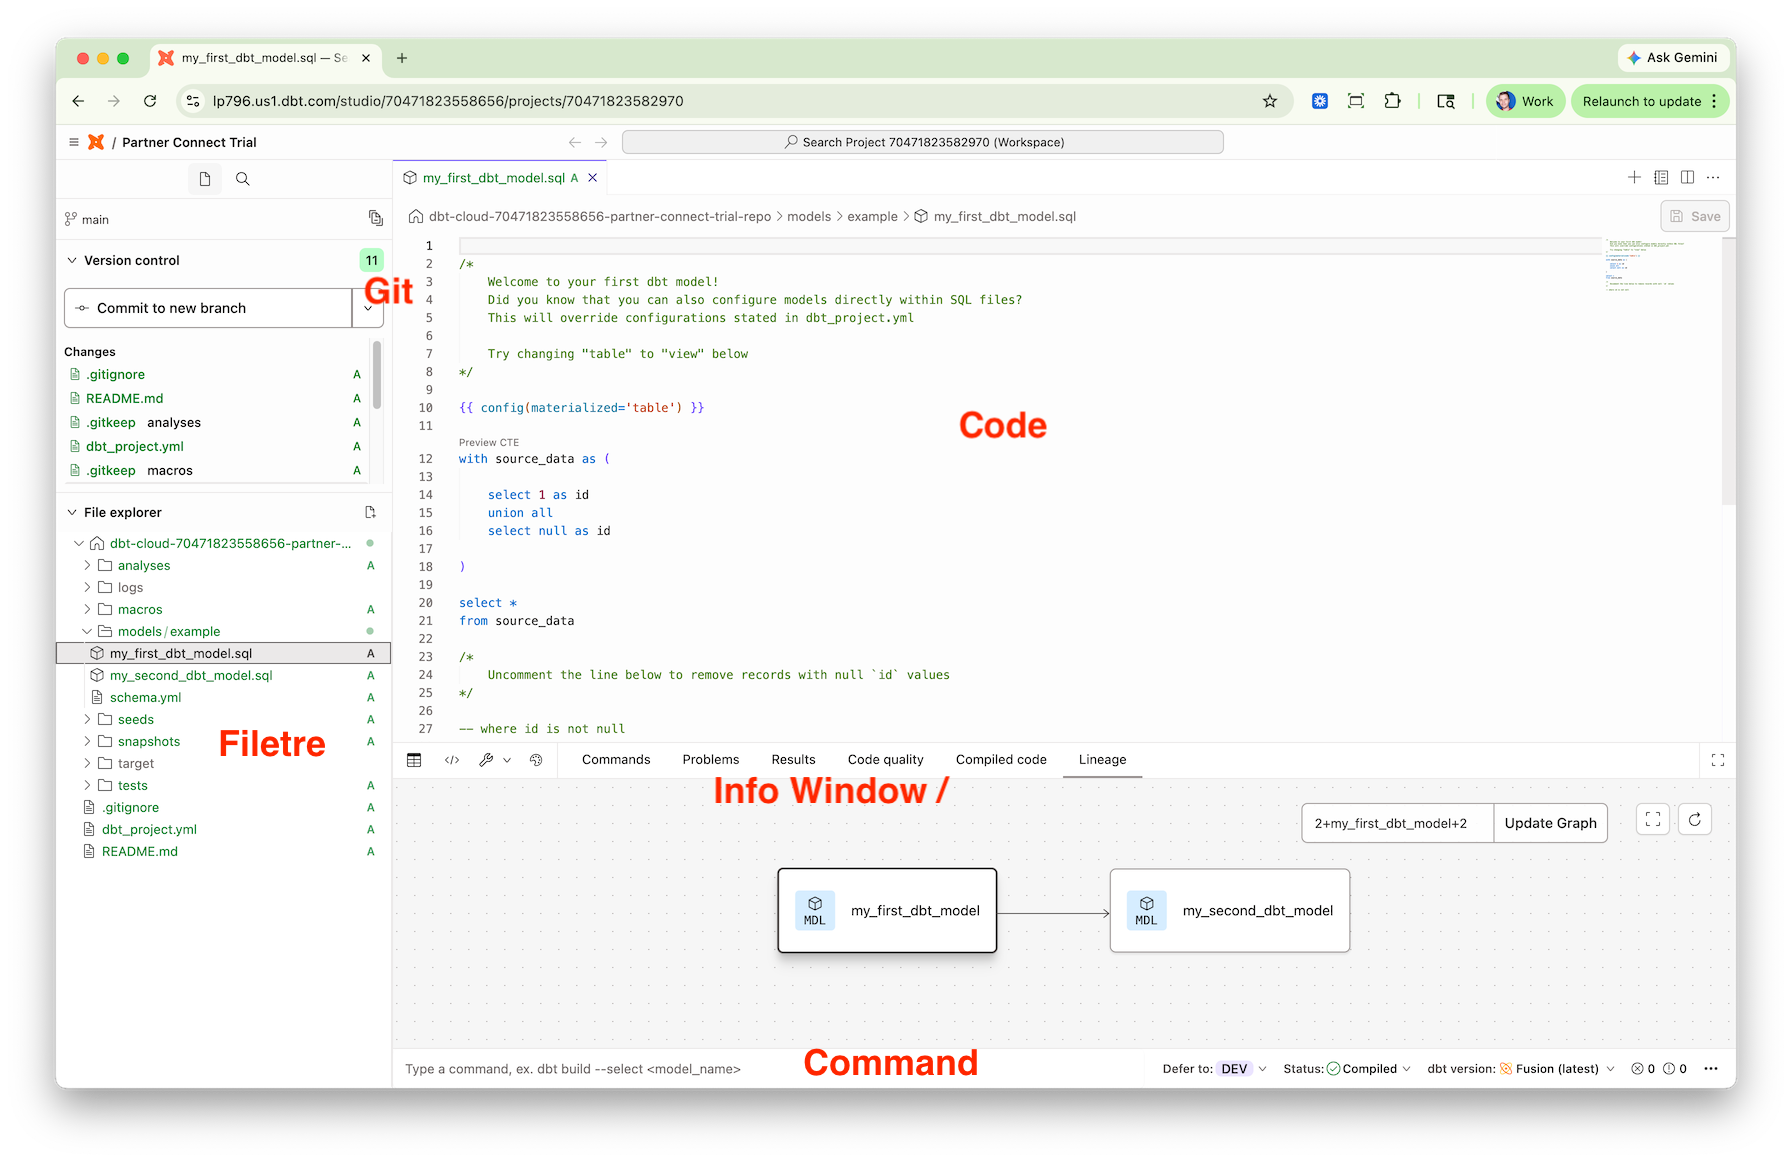Click the Preview CTE link
The image size is (1792, 1162).
click(489, 442)
